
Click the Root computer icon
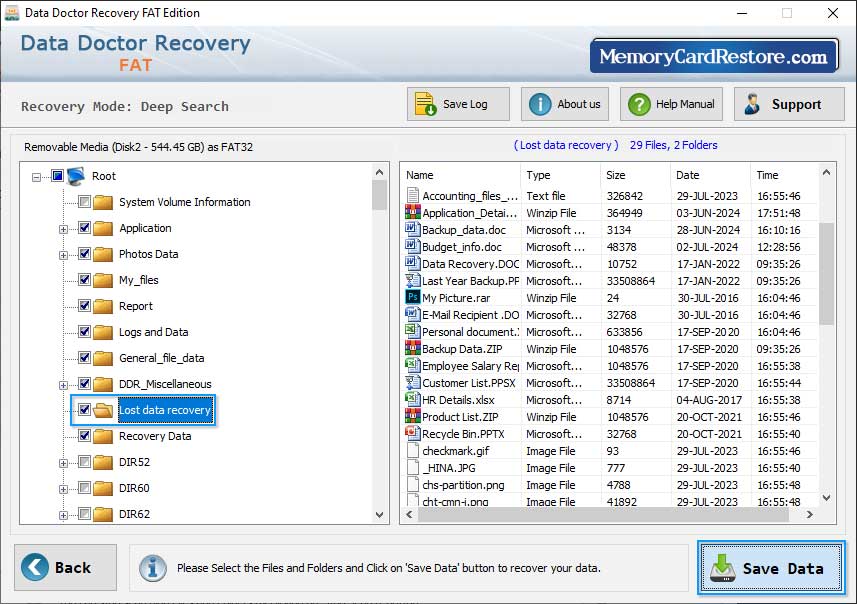76,176
